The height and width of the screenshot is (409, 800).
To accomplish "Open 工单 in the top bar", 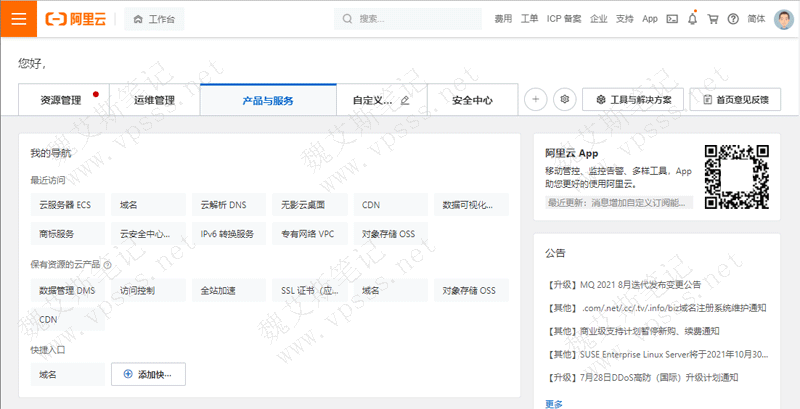I will pyautogui.click(x=529, y=19).
